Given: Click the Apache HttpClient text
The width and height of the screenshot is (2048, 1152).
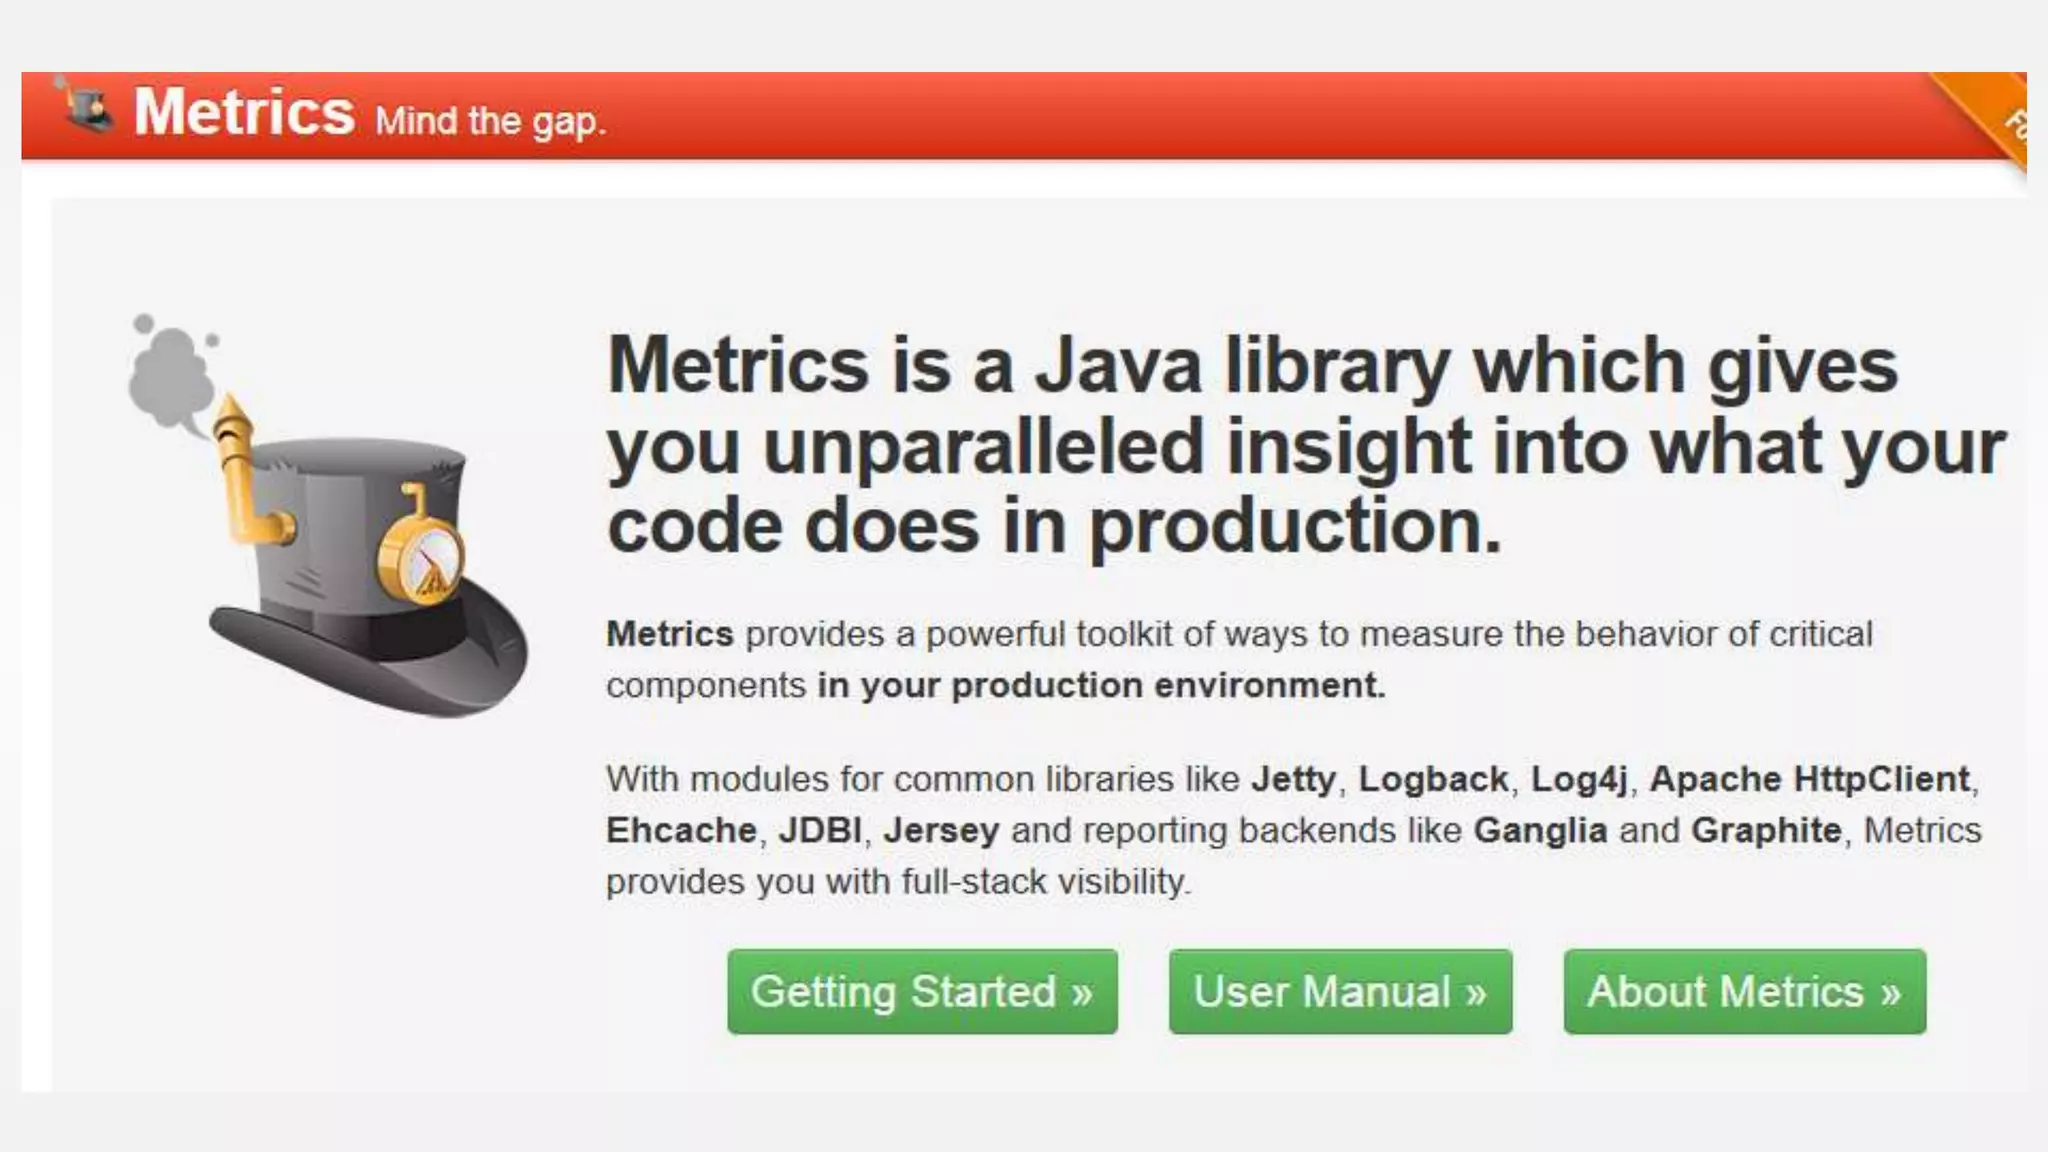Looking at the screenshot, I should point(1809,779).
